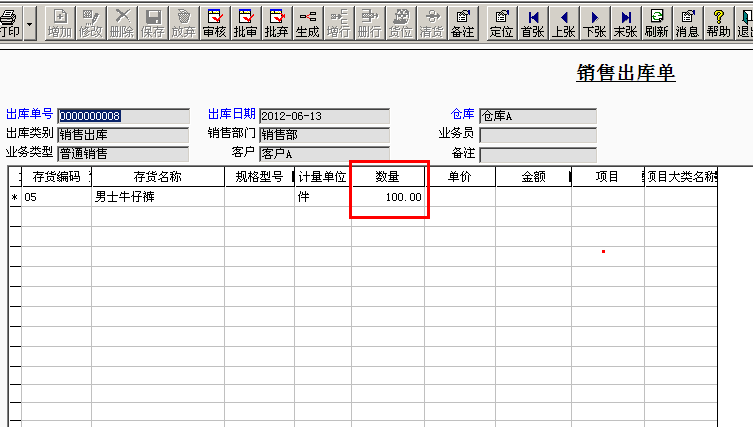The image size is (753, 427).
Task: Click the Locate (定位) toolbar button
Action: pos(502,23)
